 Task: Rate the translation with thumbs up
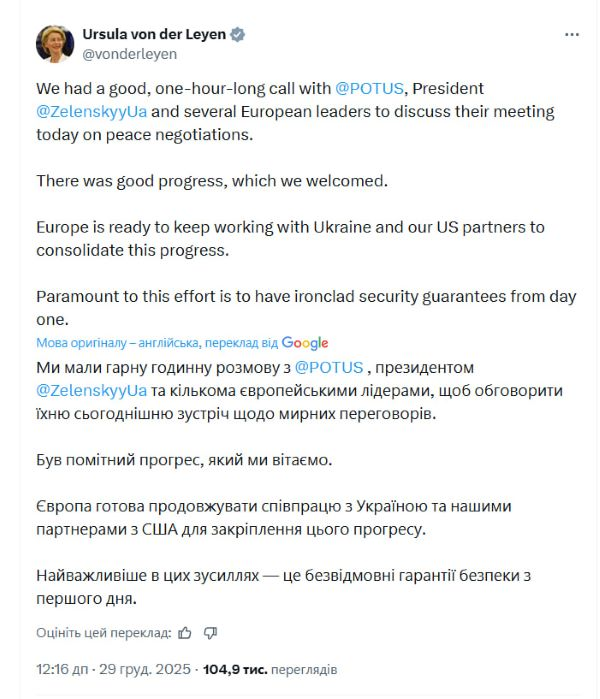pyautogui.click(x=184, y=632)
